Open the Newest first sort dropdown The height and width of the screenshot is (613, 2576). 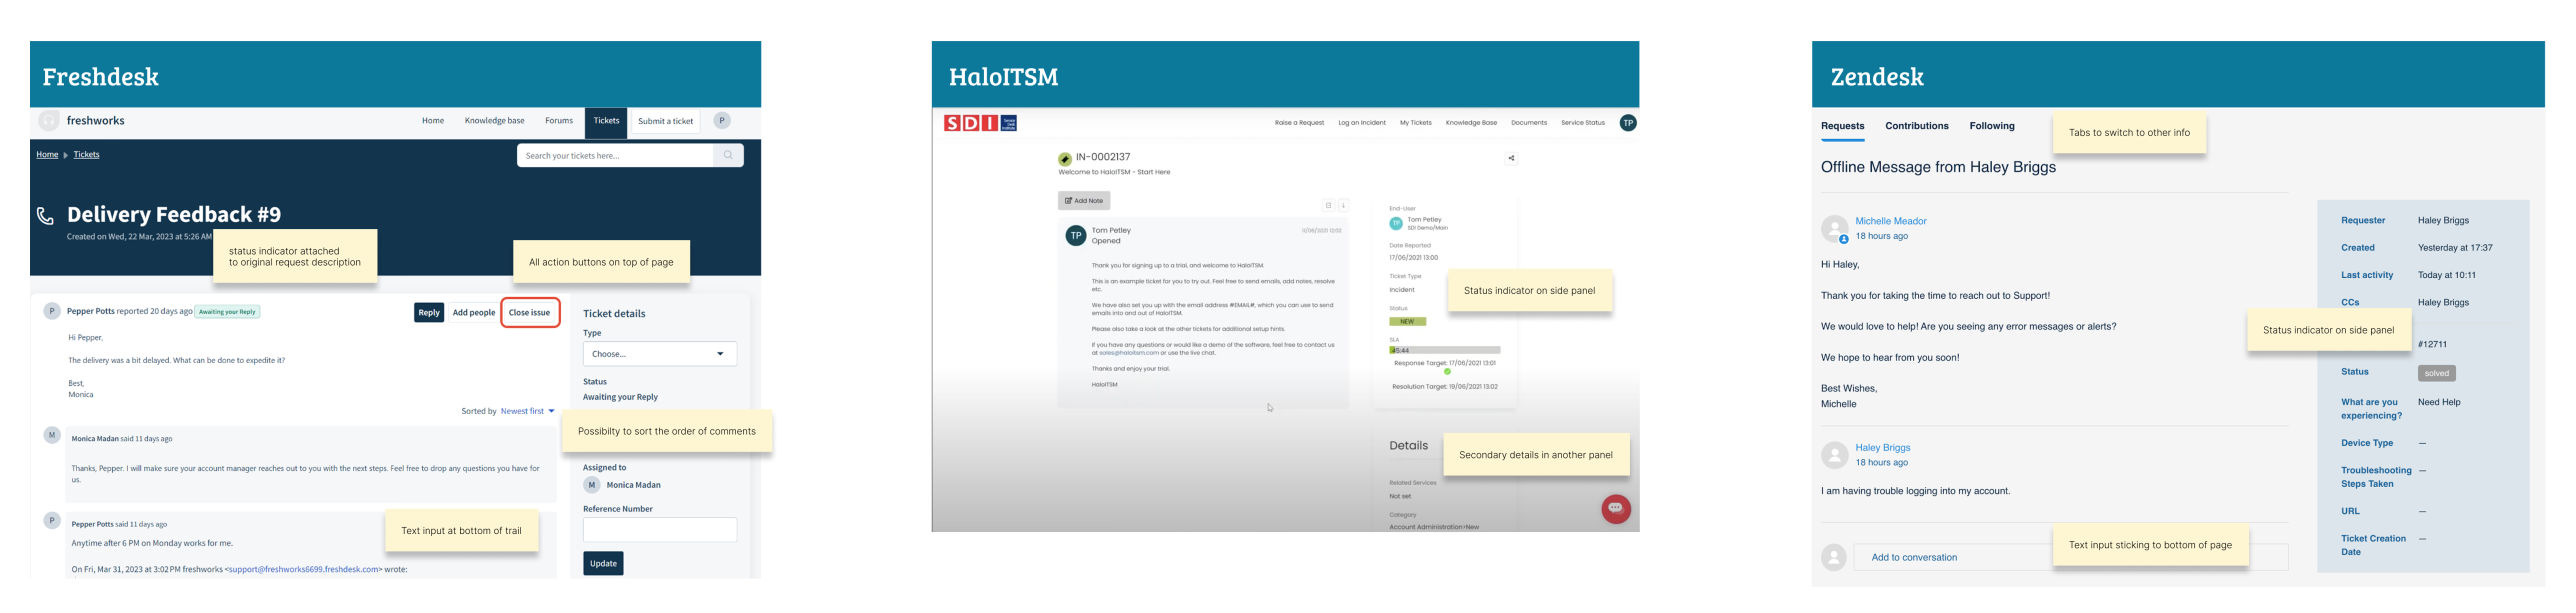(x=528, y=411)
